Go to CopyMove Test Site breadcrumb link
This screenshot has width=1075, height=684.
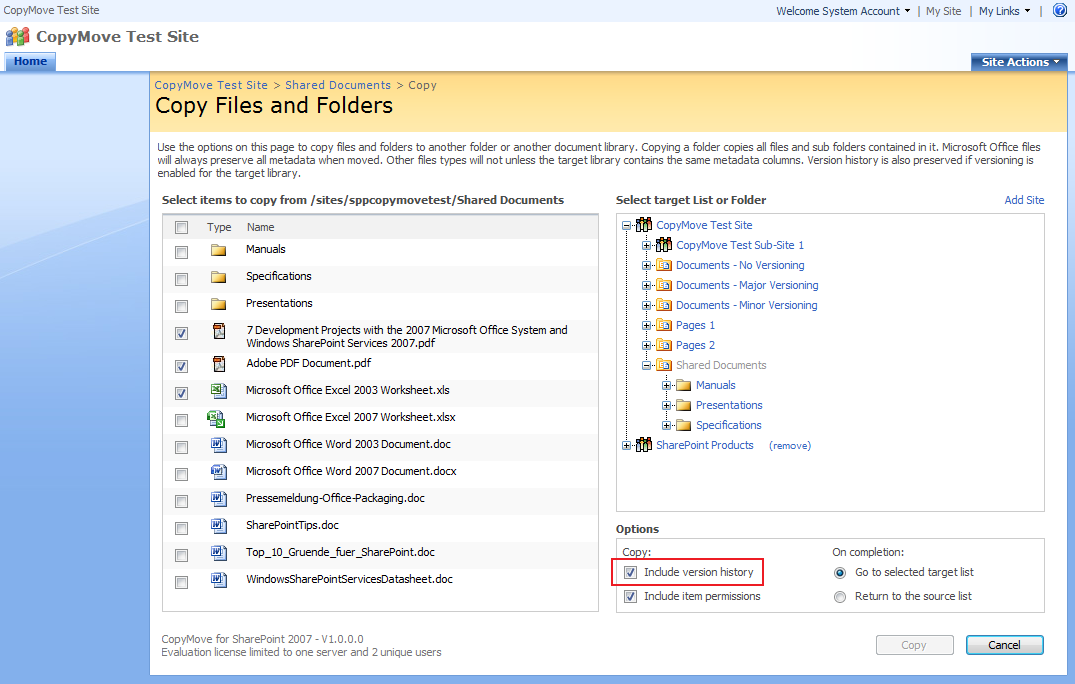(x=211, y=85)
